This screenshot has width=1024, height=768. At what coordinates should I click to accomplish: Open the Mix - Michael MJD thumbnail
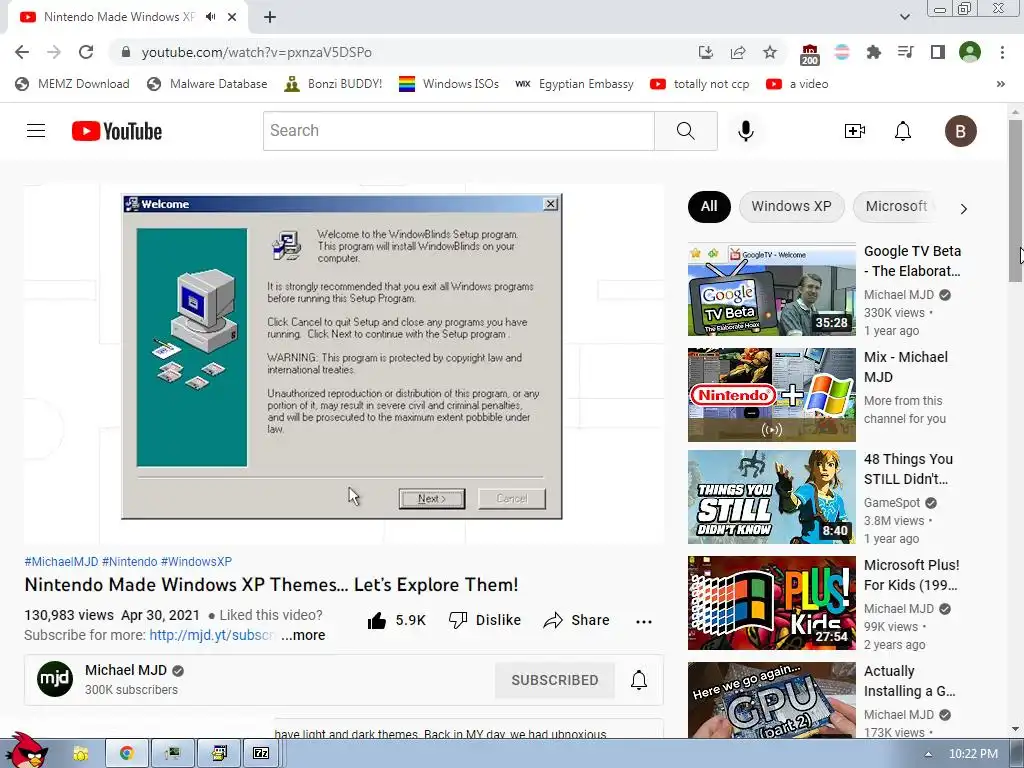pyautogui.click(x=771, y=395)
